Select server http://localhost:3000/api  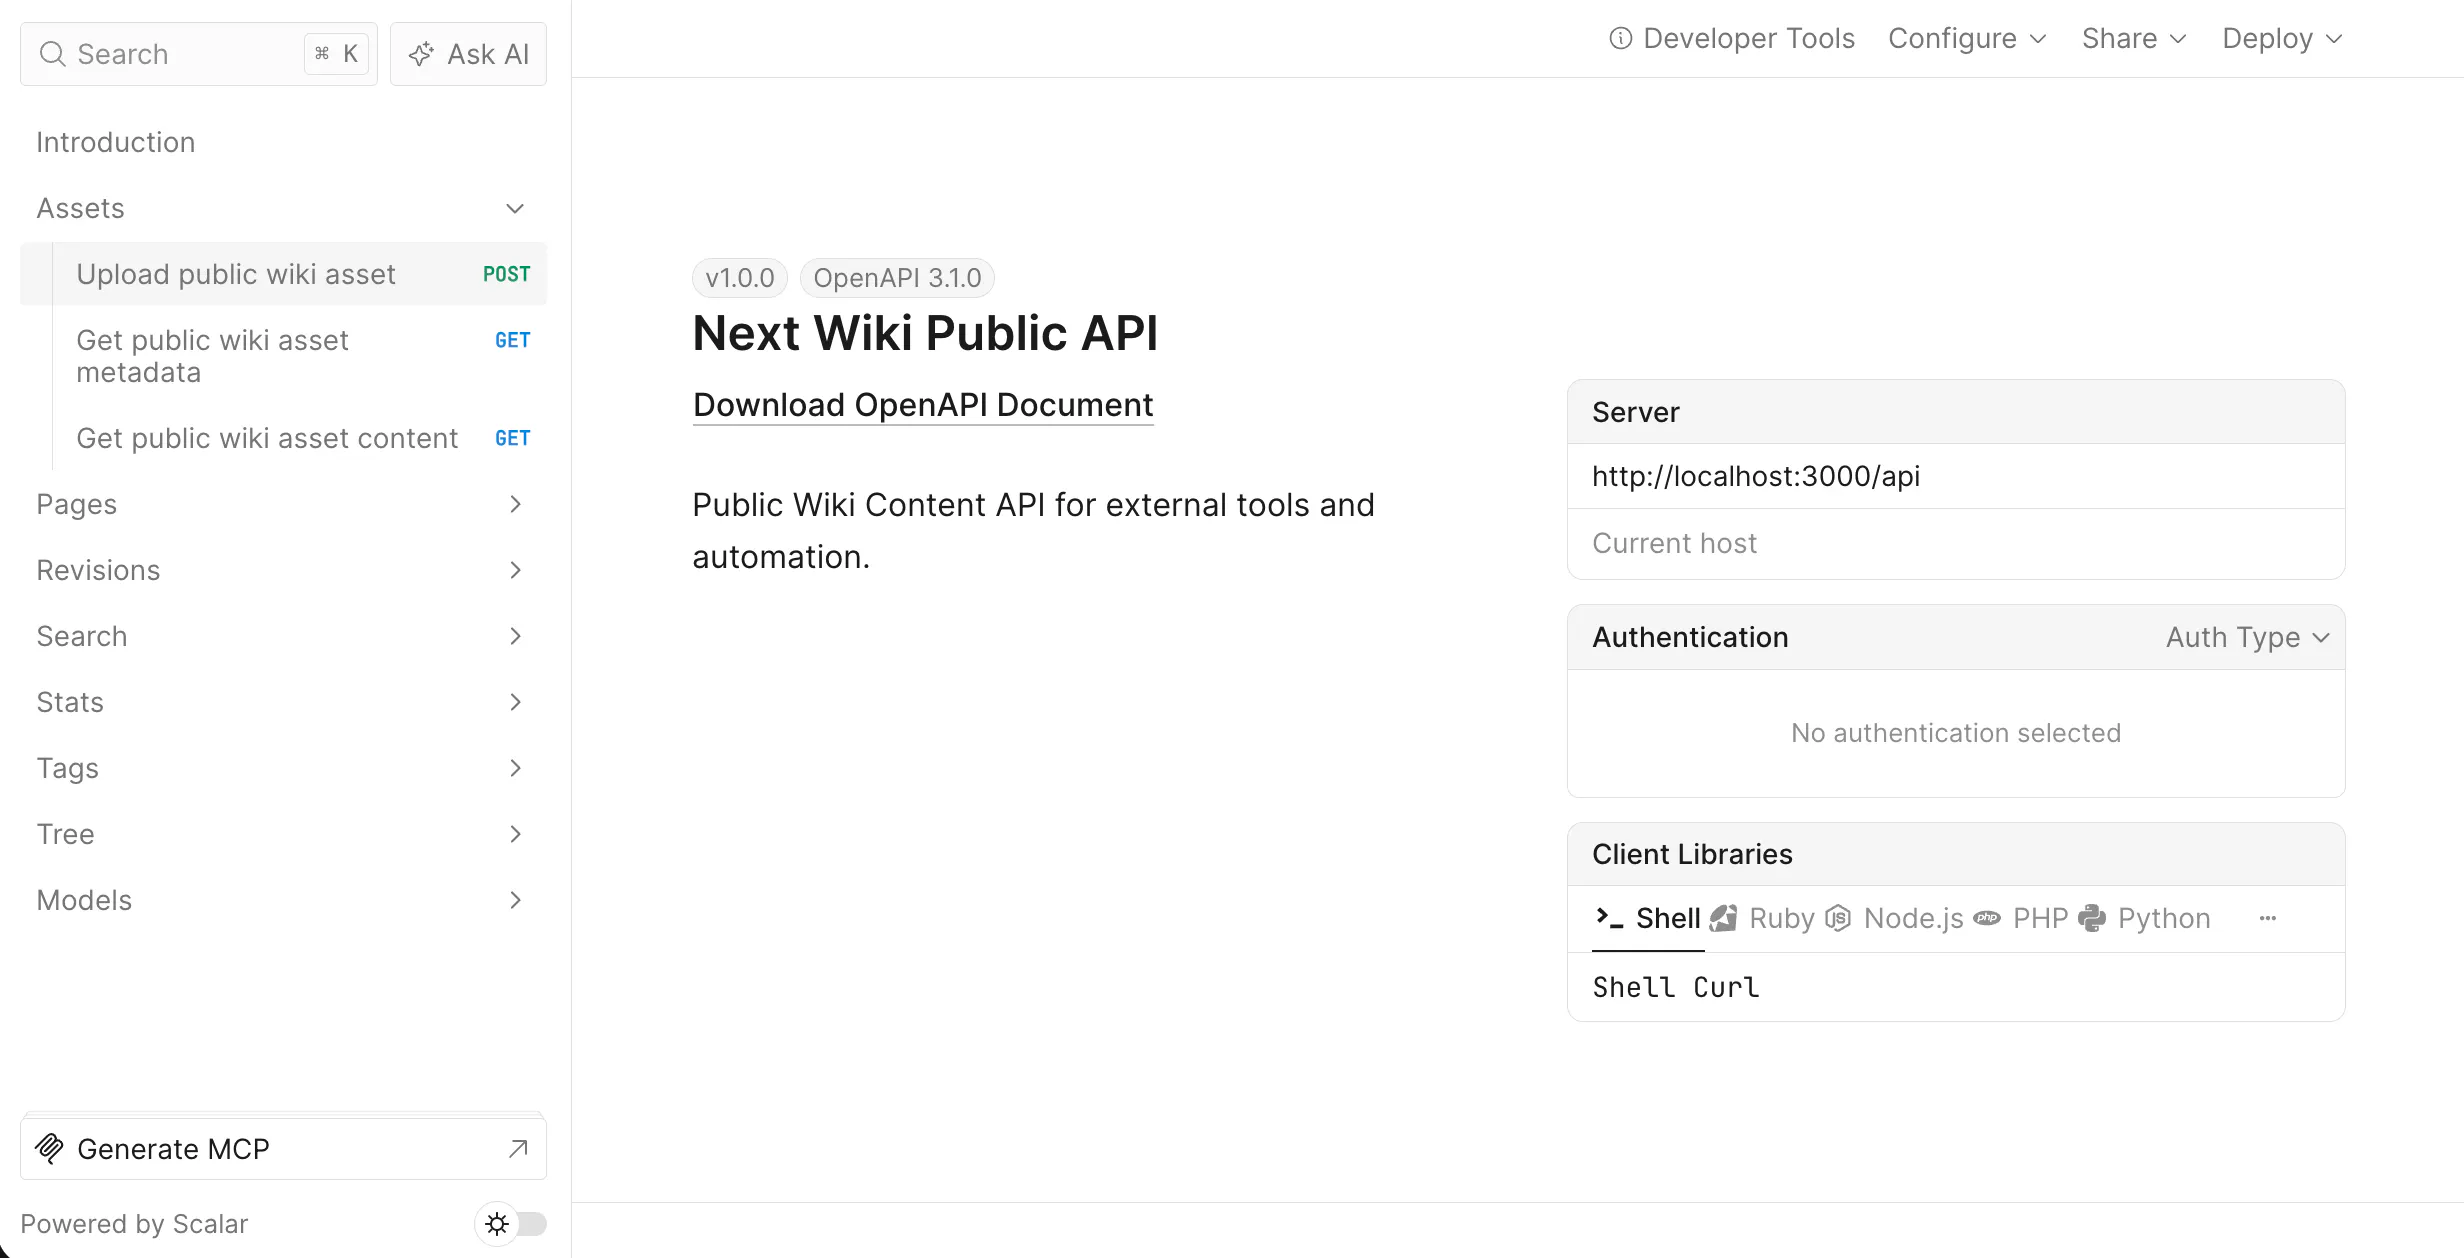pos(1956,476)
